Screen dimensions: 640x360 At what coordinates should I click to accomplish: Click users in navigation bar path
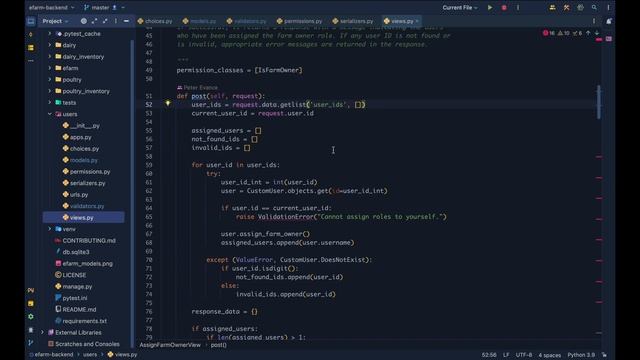(90, 355)
